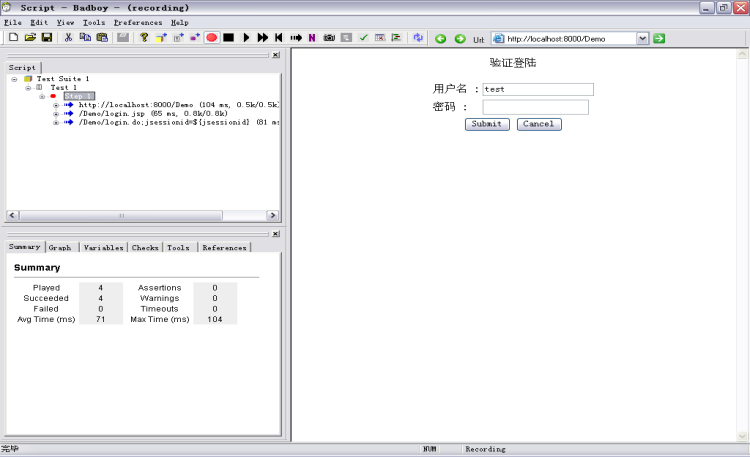Expand the /Demo/login.jsp request node
The height and width of the screenshot is (457, 750).
[56, 114]
